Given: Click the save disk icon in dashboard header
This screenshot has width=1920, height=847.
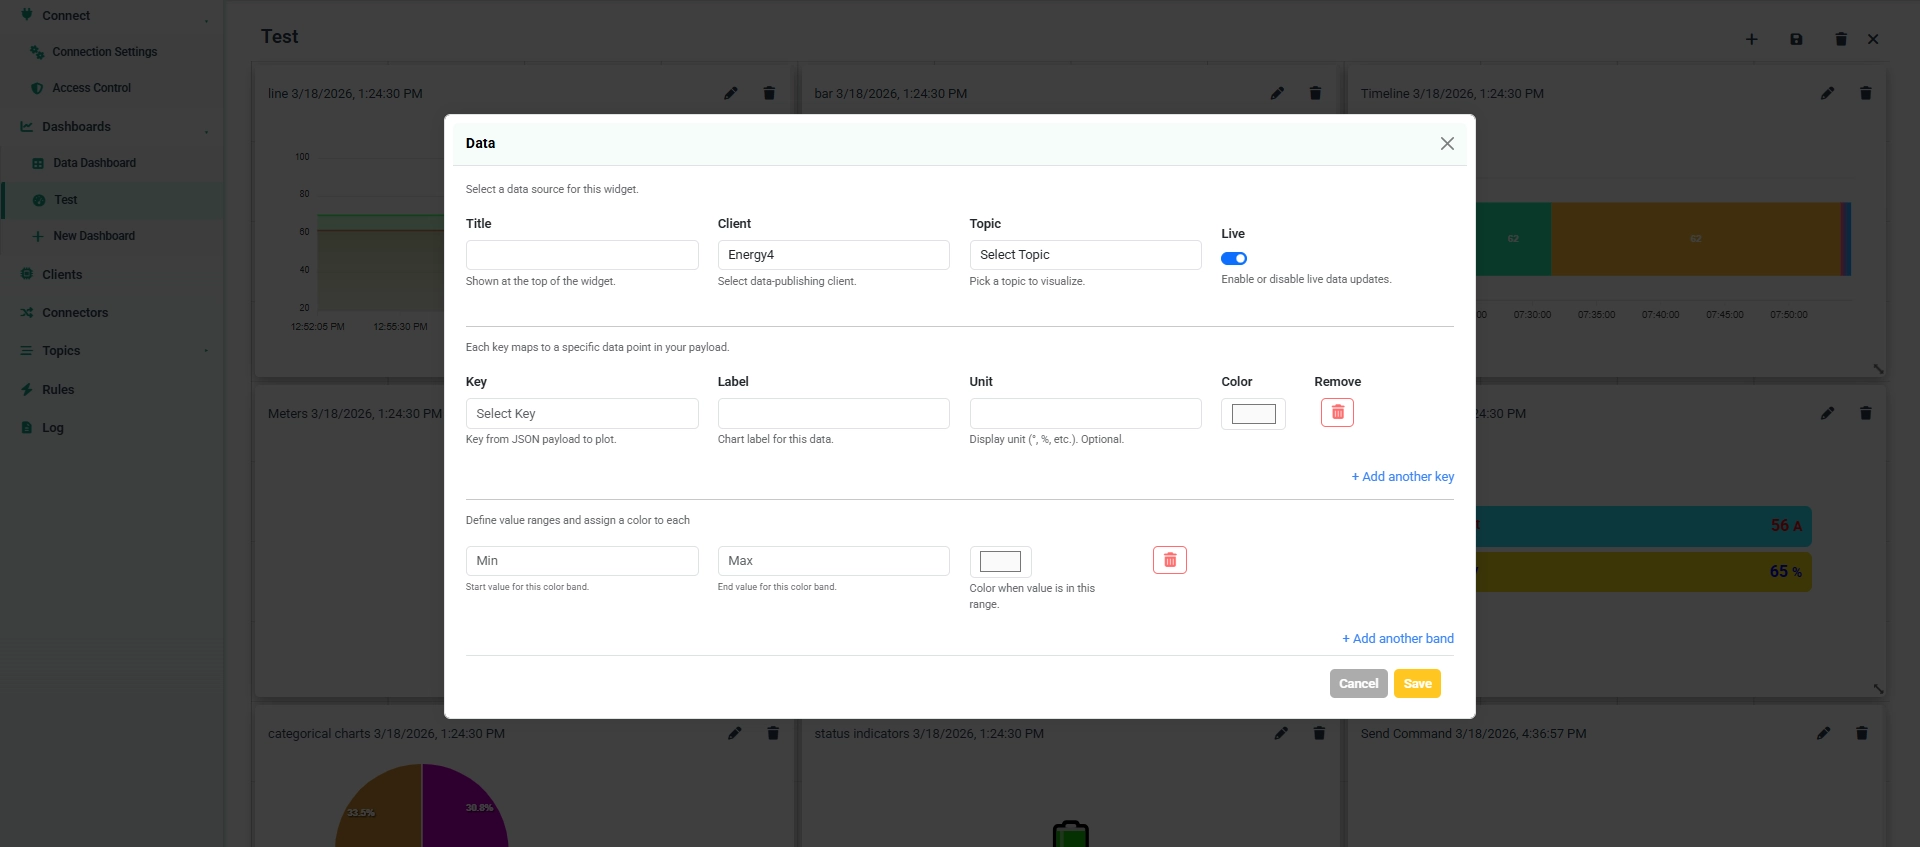Looking at the screenshot, I should 1796,39.
